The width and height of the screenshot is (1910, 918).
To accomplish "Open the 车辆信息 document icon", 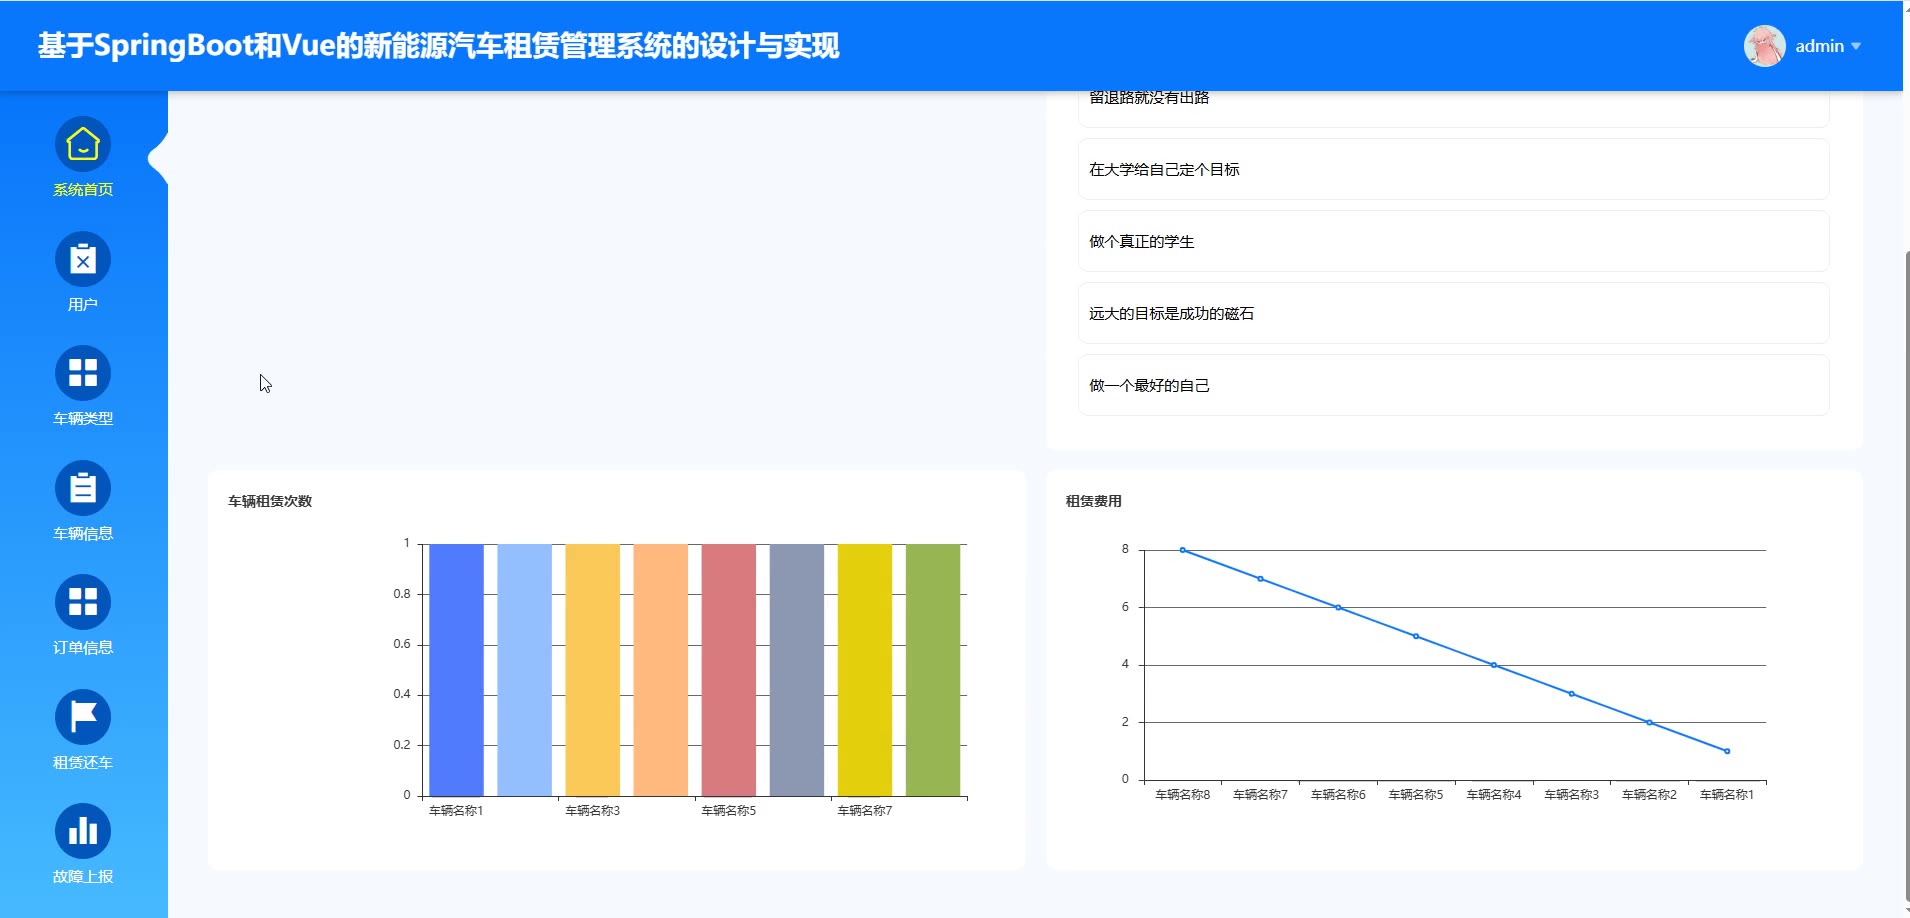I will [x=83, y=489].
